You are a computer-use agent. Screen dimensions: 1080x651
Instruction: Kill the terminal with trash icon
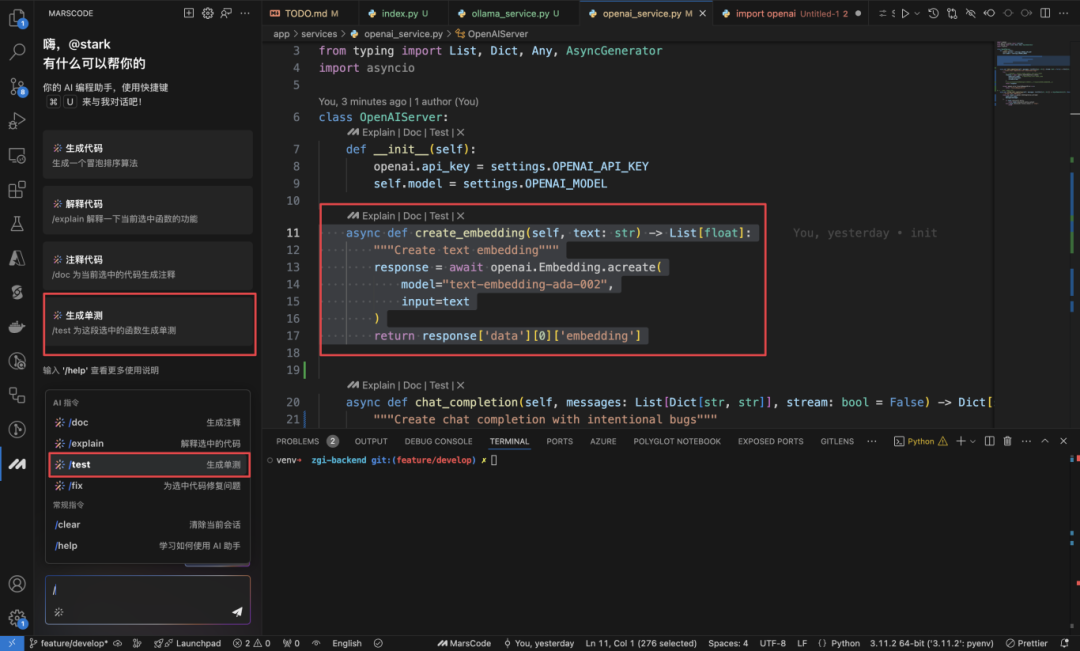(x=1007, y=441)
